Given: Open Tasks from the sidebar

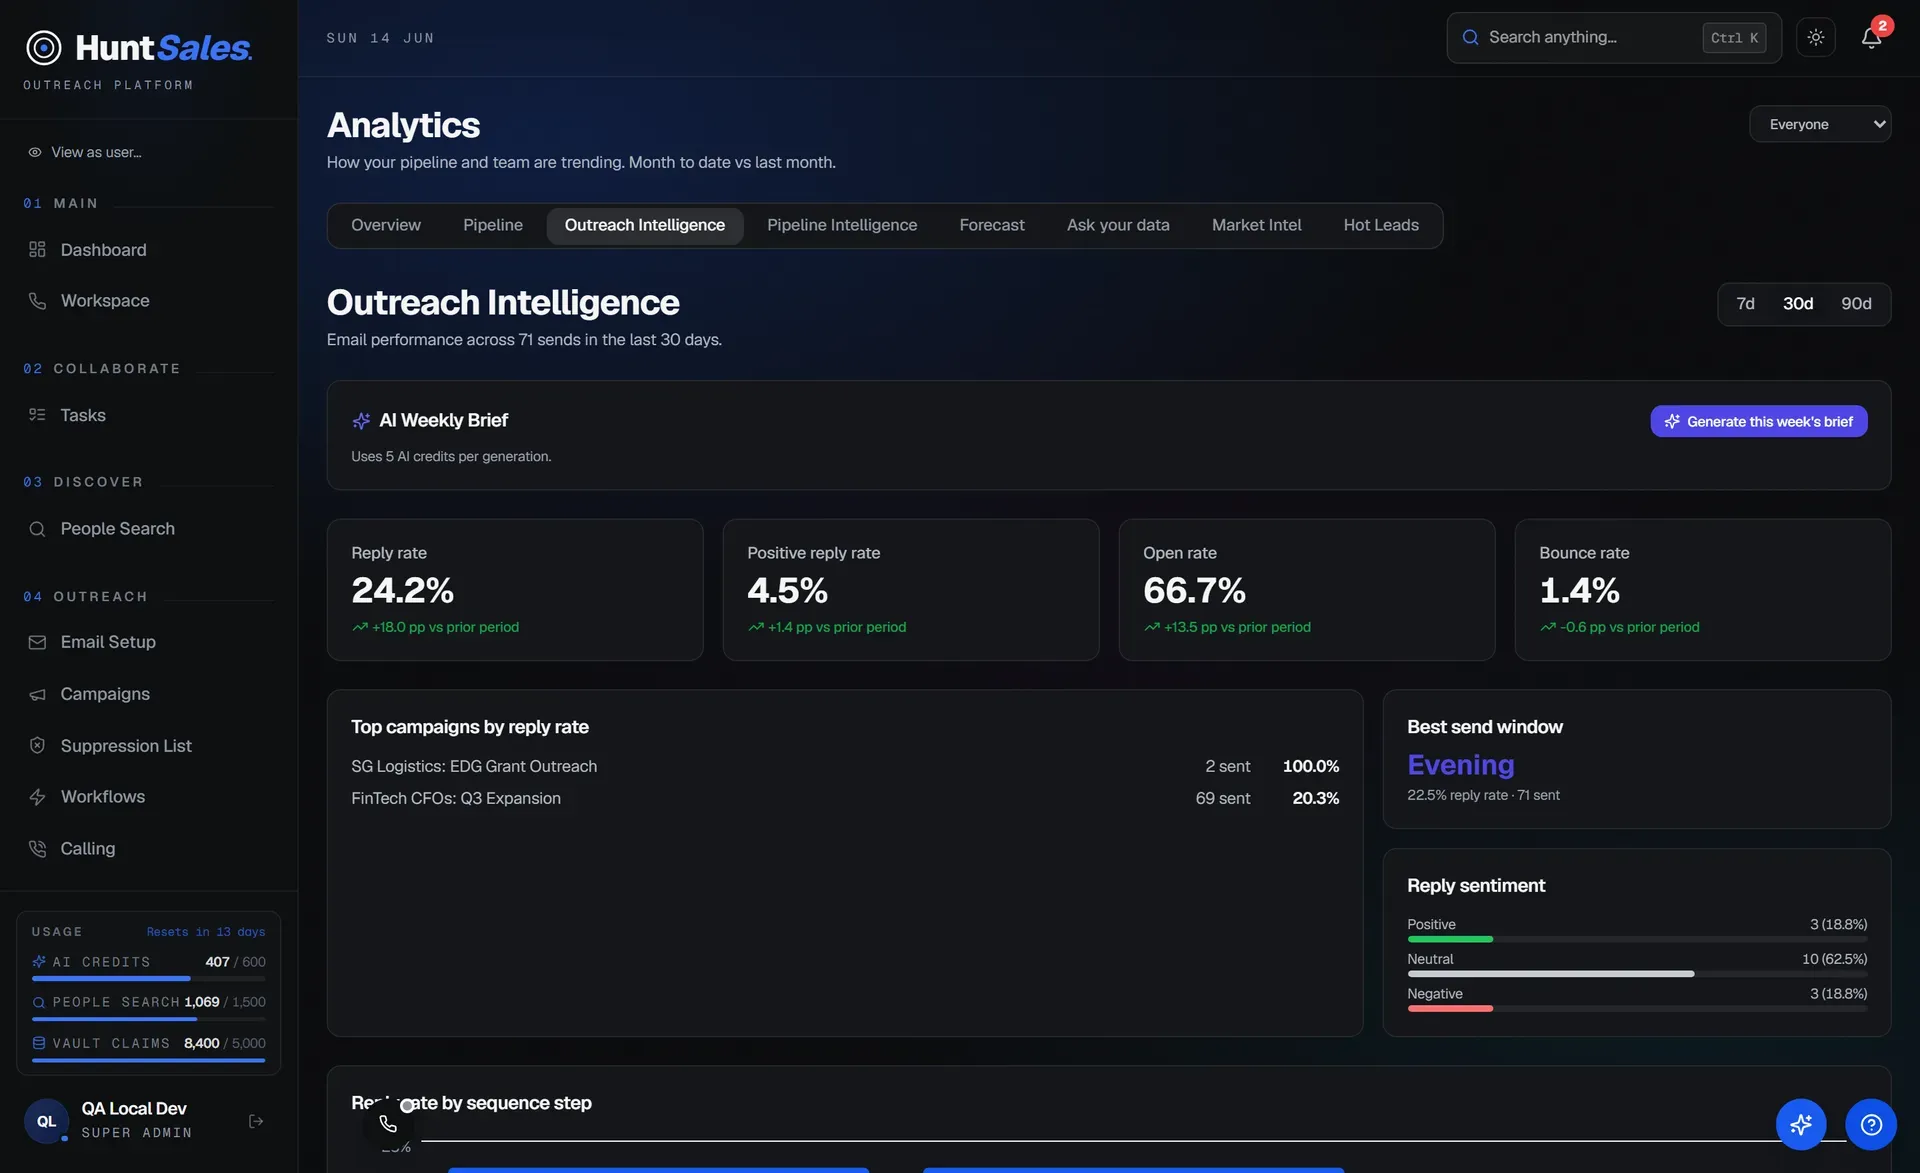Looking at the screenshot, I should (83, 415).
